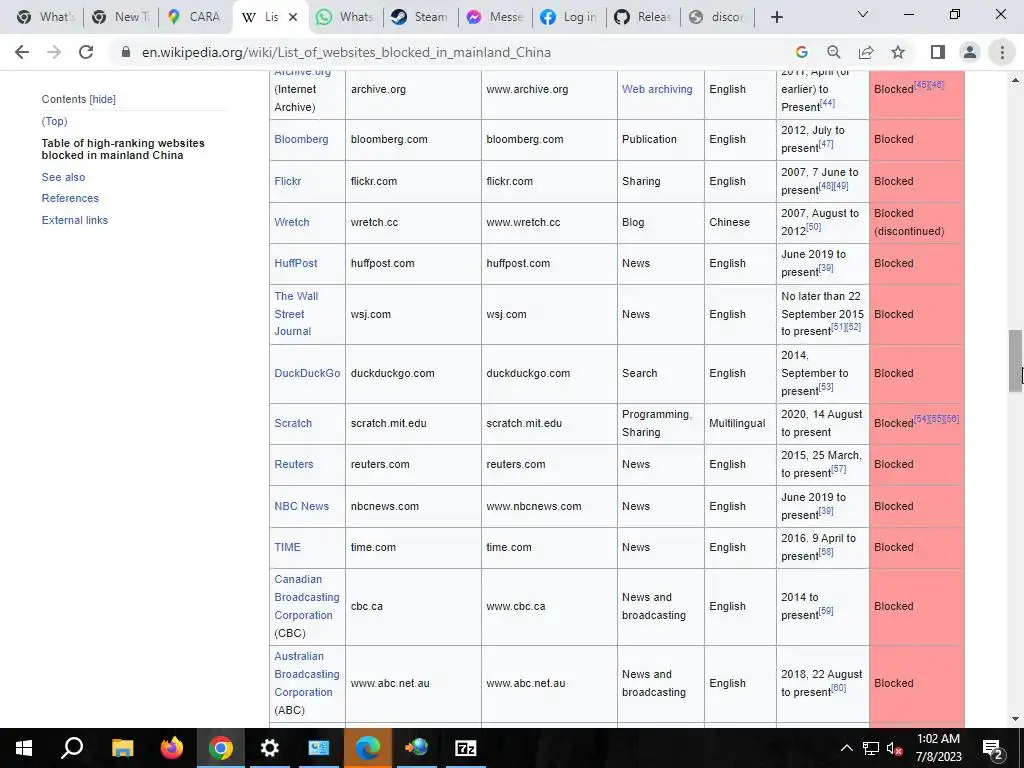
Task: Switch to the Messenger tab
Action: 494,17
